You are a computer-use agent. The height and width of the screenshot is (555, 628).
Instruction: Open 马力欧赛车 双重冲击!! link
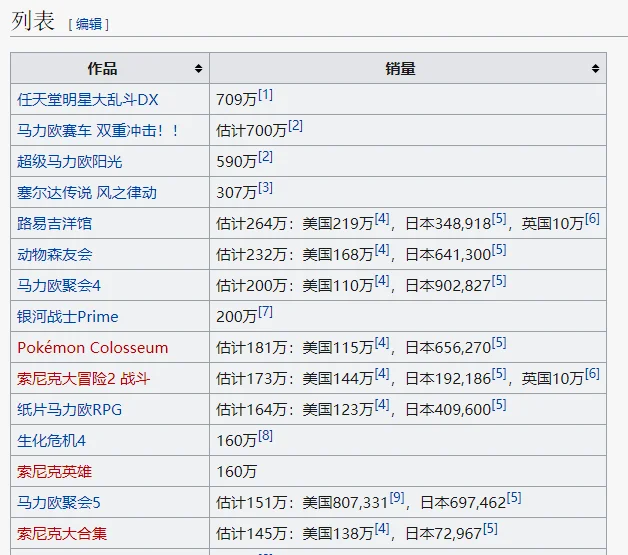(x=98, y=131)
